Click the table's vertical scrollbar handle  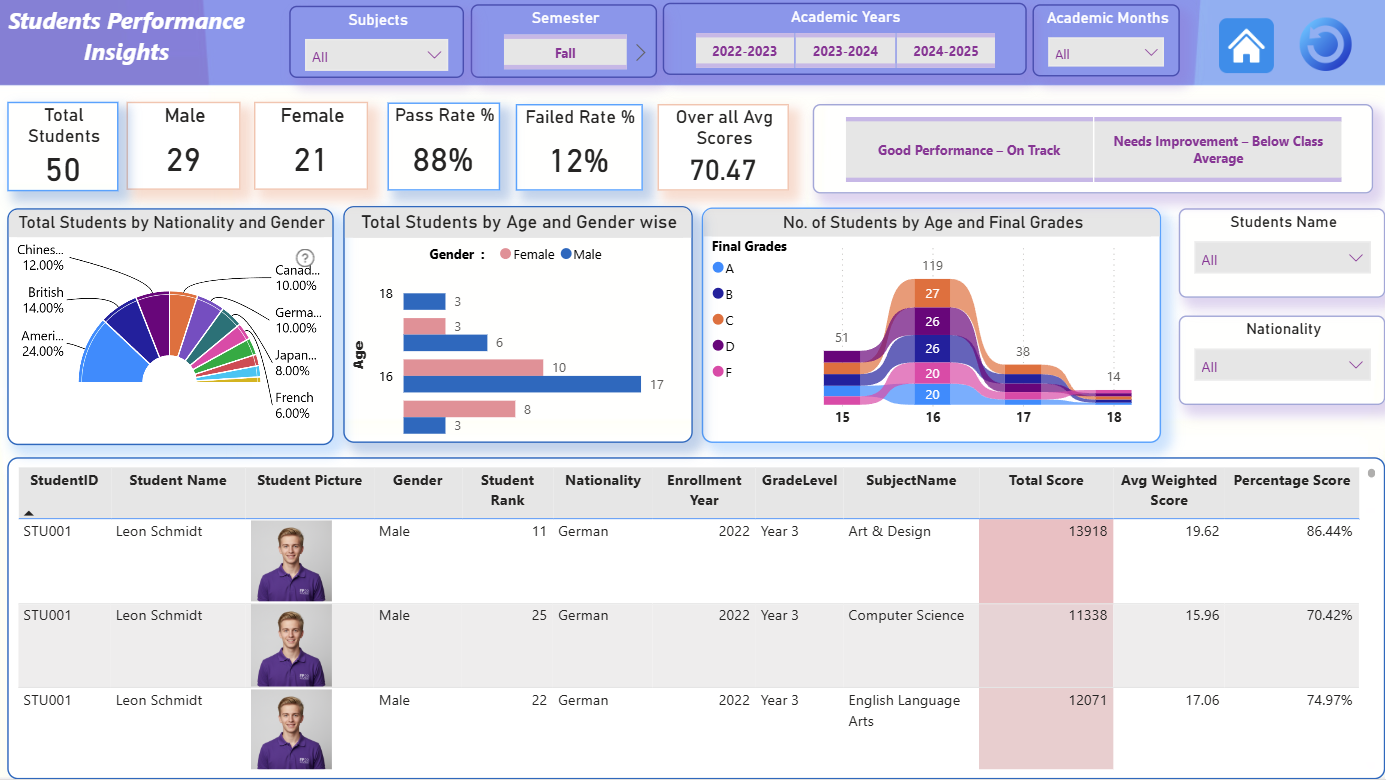click(x=1372, y=473)
